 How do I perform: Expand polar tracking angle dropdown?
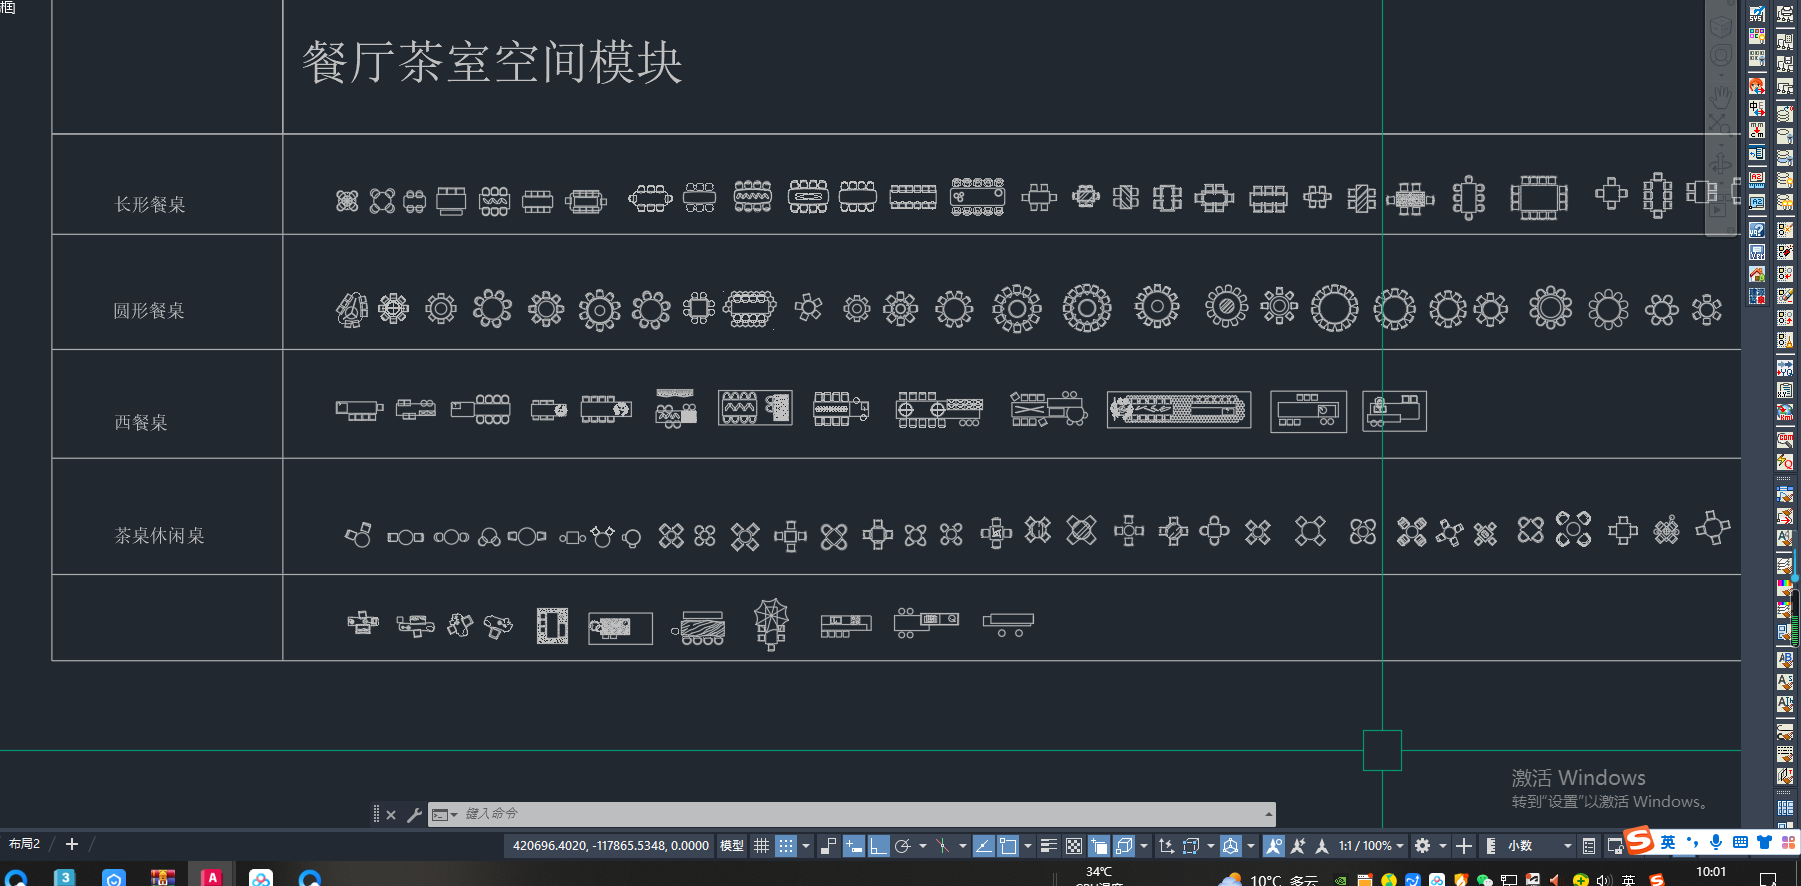click(922, 846)
